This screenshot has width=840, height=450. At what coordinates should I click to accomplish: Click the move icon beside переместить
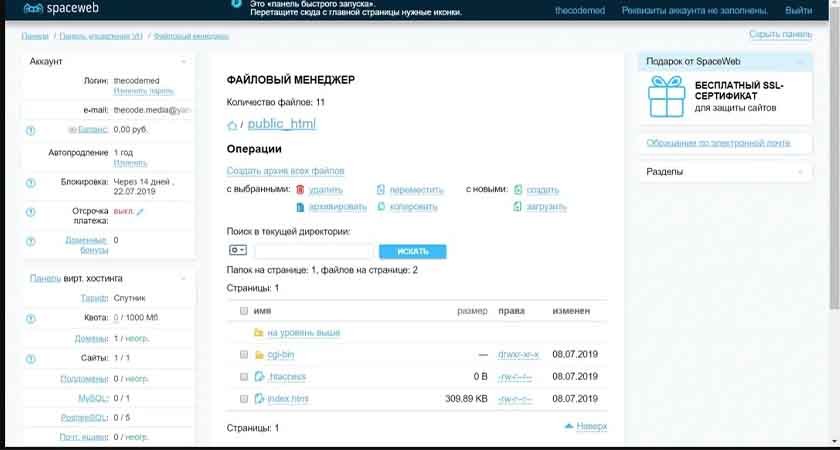(381, 190)
